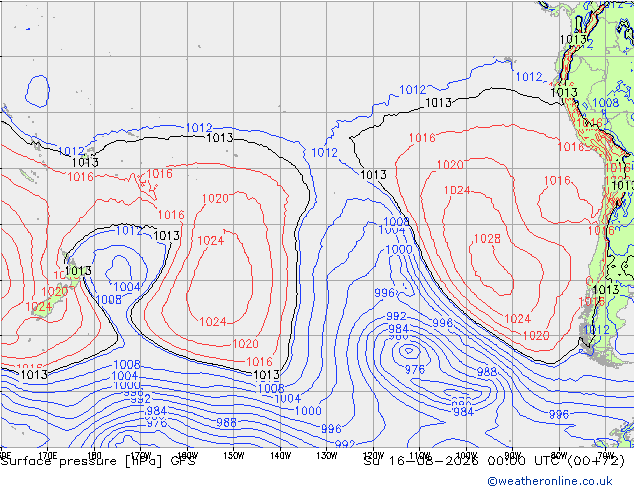The image size is (634, 490).
Task: Click the 1004 label inside the low east of New Zealand
Action: click(127, 287)
